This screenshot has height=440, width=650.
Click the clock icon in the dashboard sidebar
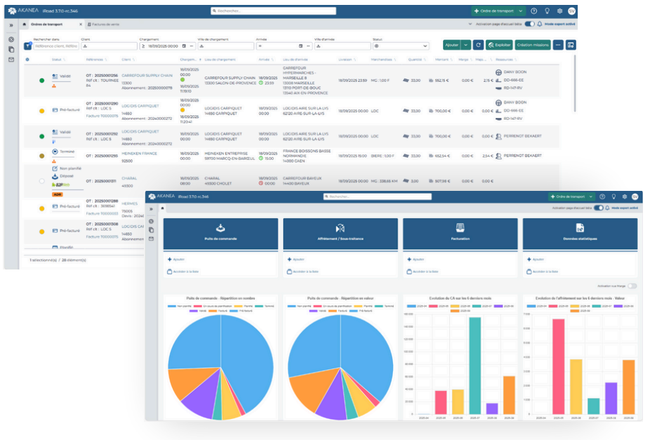click(x=151, y=220)
